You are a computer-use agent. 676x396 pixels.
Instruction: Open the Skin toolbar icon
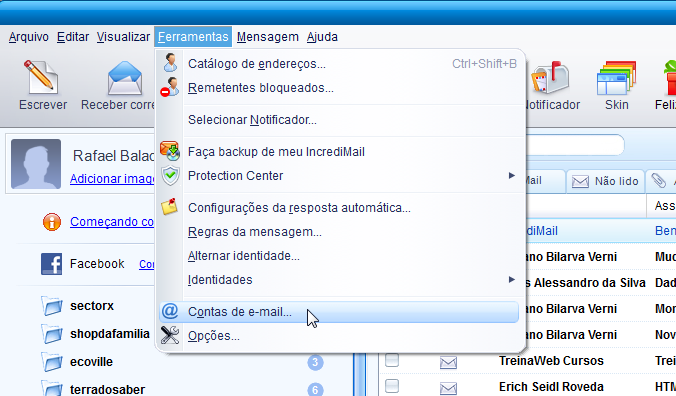[x=616, y=78]
